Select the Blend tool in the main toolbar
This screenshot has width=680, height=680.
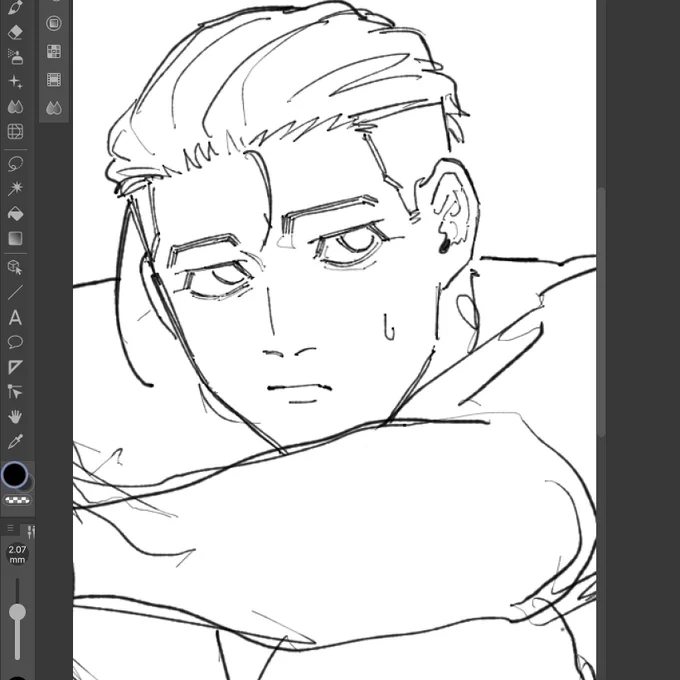(15, 107)
